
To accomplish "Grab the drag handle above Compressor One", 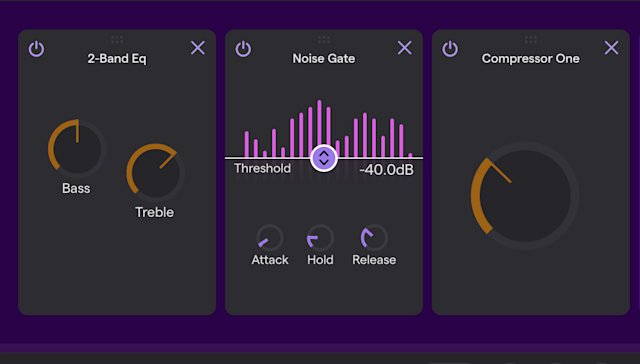I will [531, 40].
